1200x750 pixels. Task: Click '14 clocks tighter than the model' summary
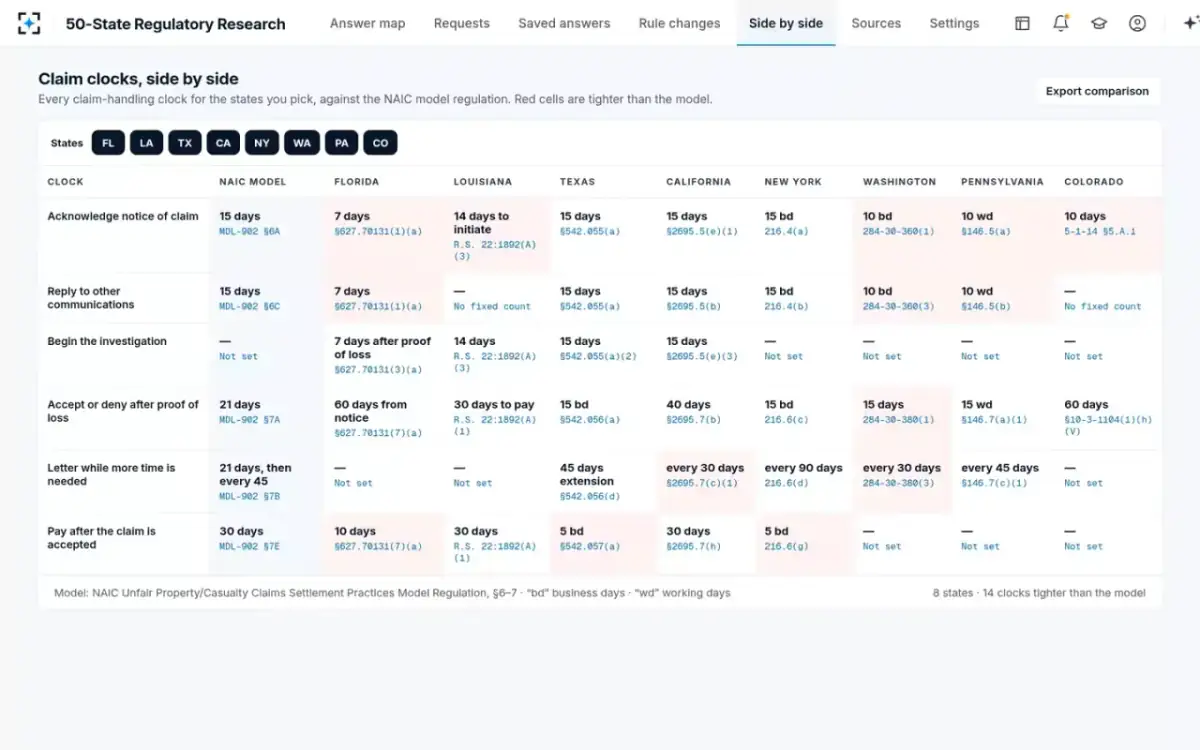coord(1064,593)
